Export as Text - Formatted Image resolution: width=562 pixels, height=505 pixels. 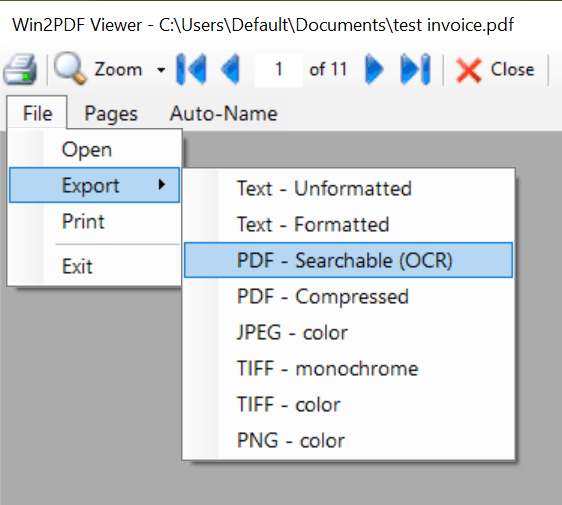click(348, 224)
